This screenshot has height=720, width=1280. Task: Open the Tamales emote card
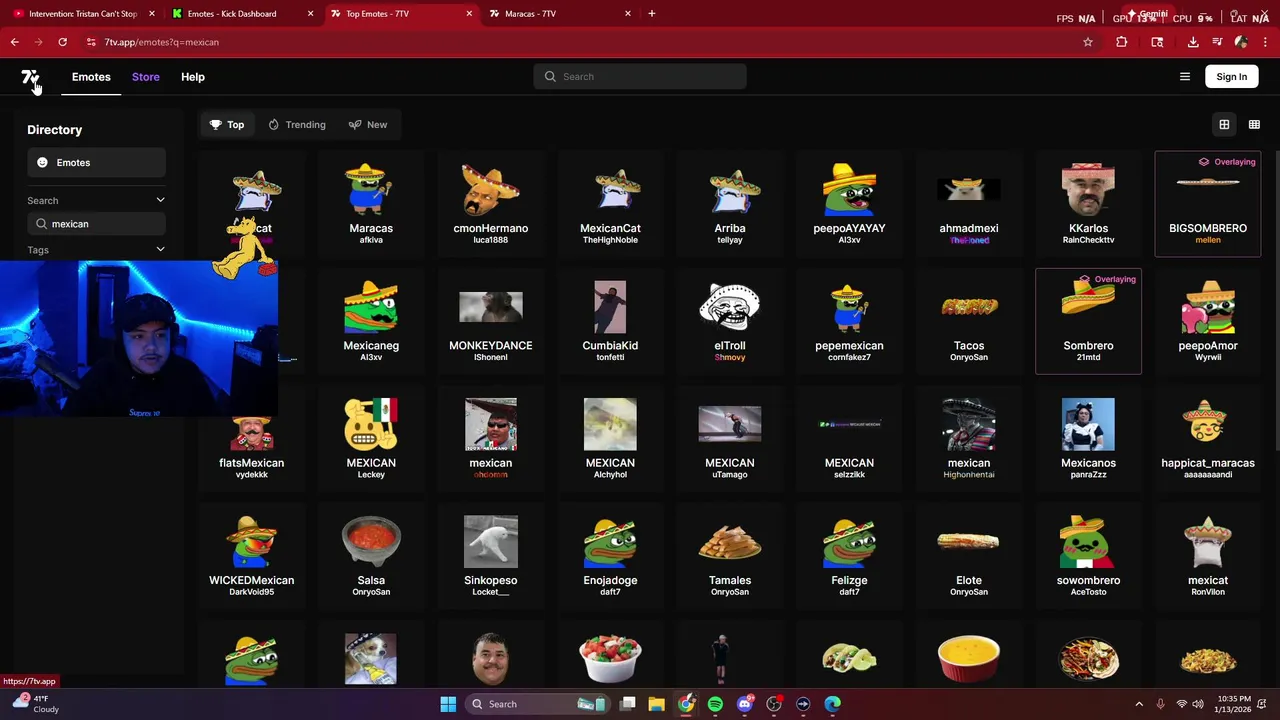click(x=730, y=556)
